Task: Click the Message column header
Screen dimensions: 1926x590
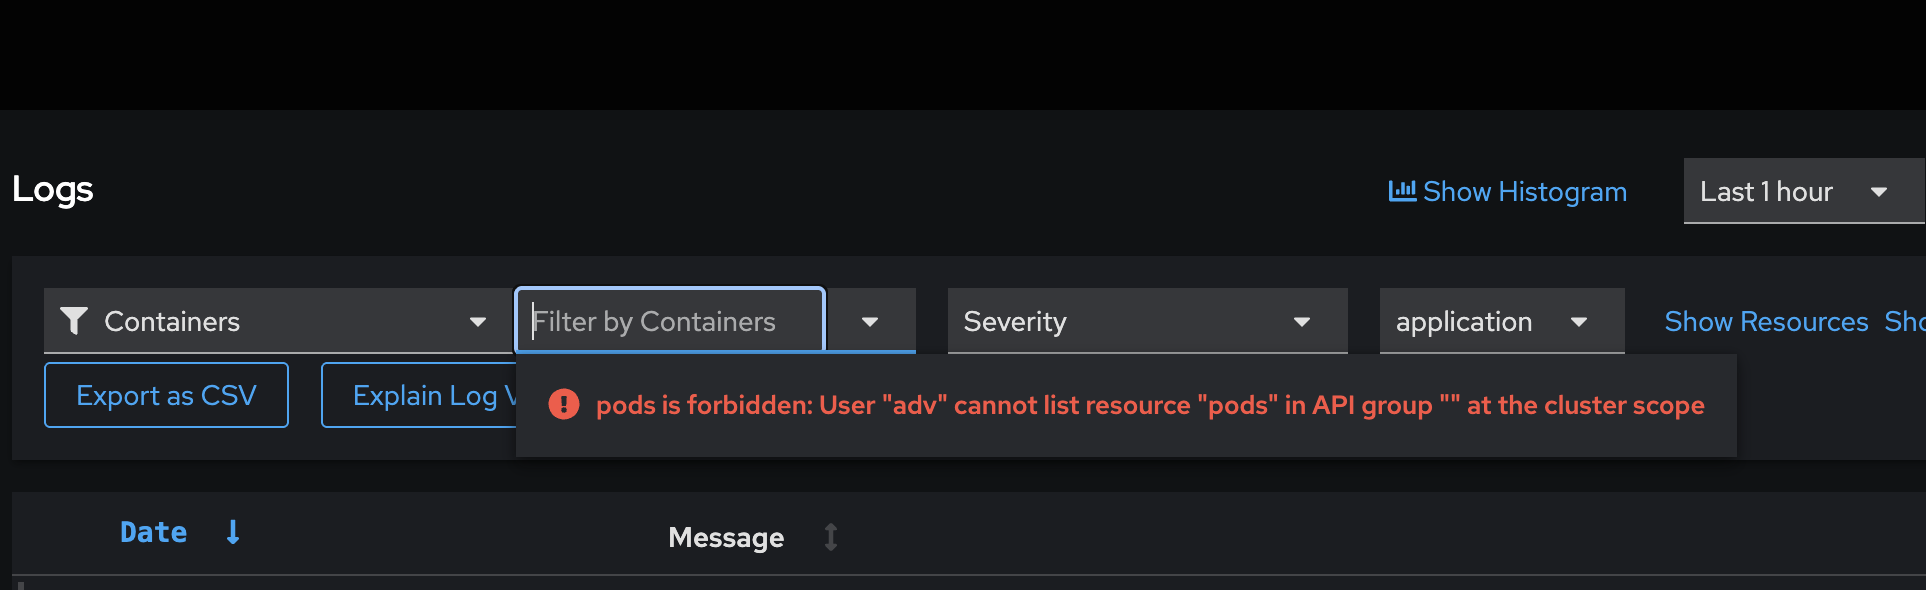Action: coord(726,538)
